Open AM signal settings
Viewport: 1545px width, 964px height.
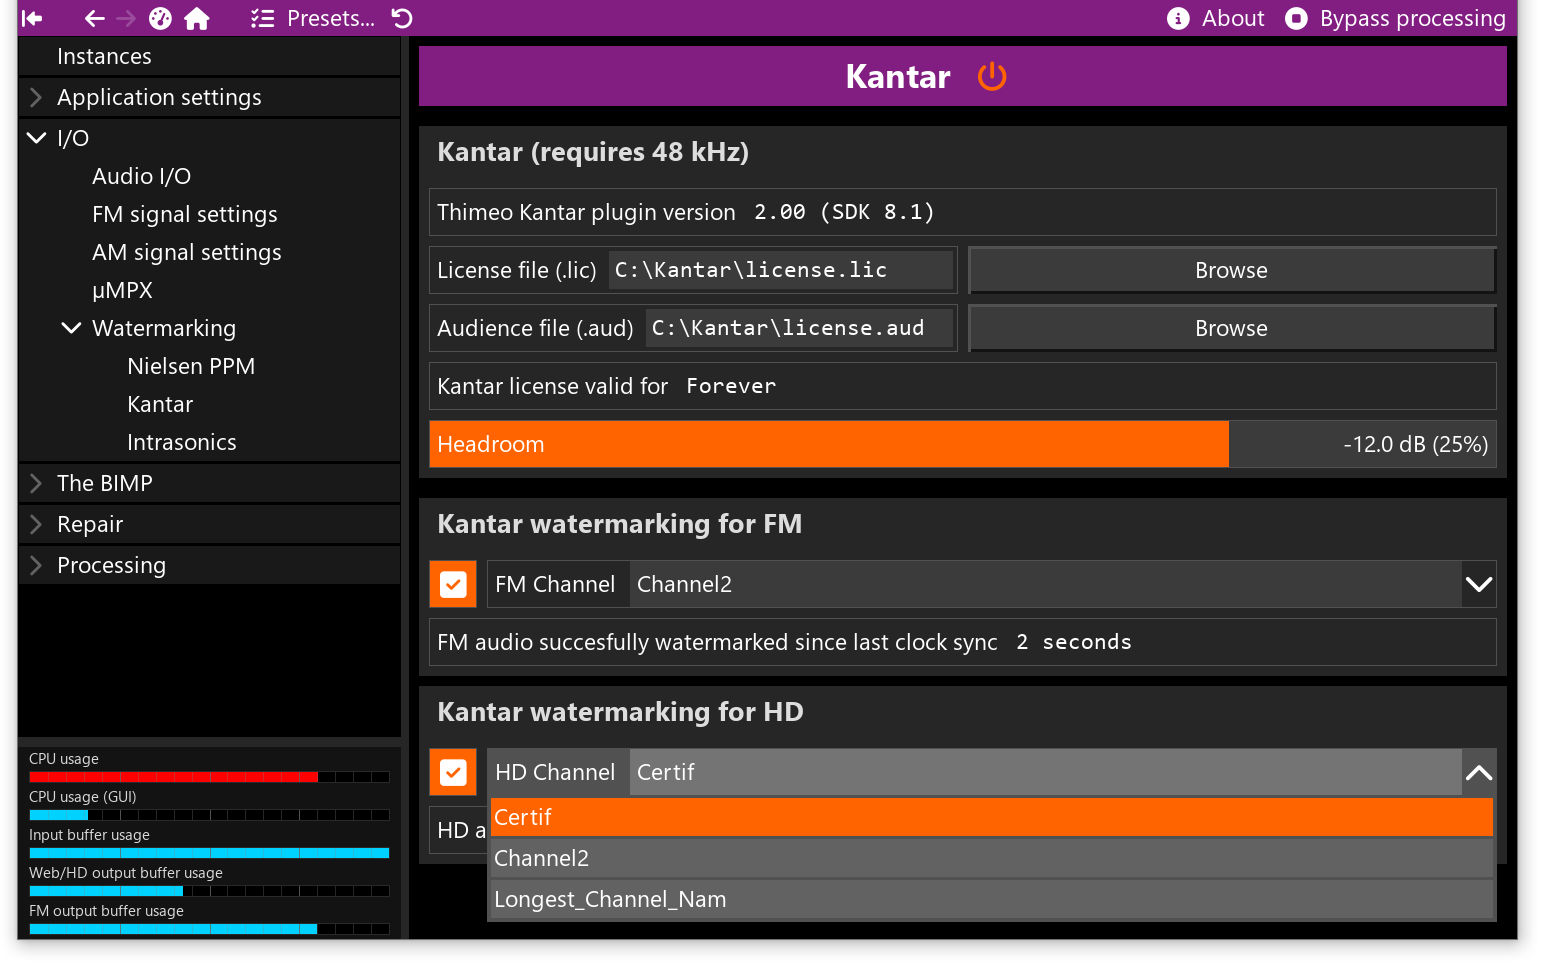coord(187,252)
